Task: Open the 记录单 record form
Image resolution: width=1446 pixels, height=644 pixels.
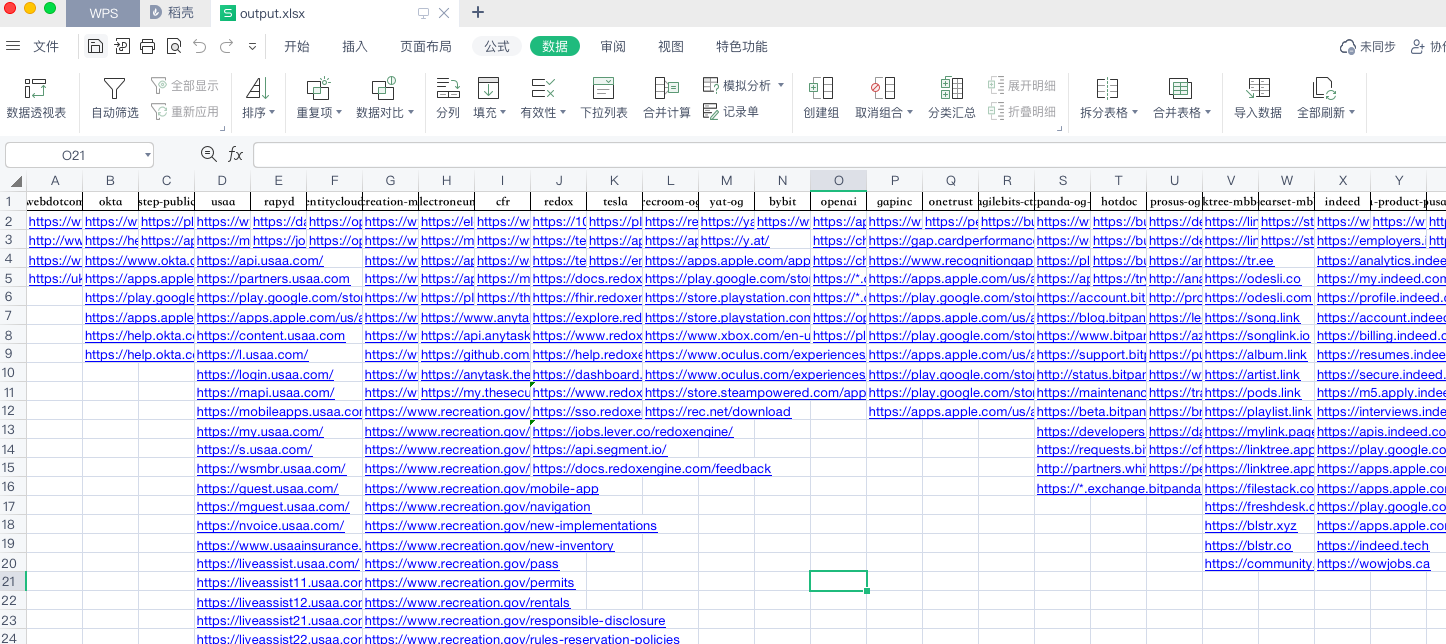Action: (731, 111)
